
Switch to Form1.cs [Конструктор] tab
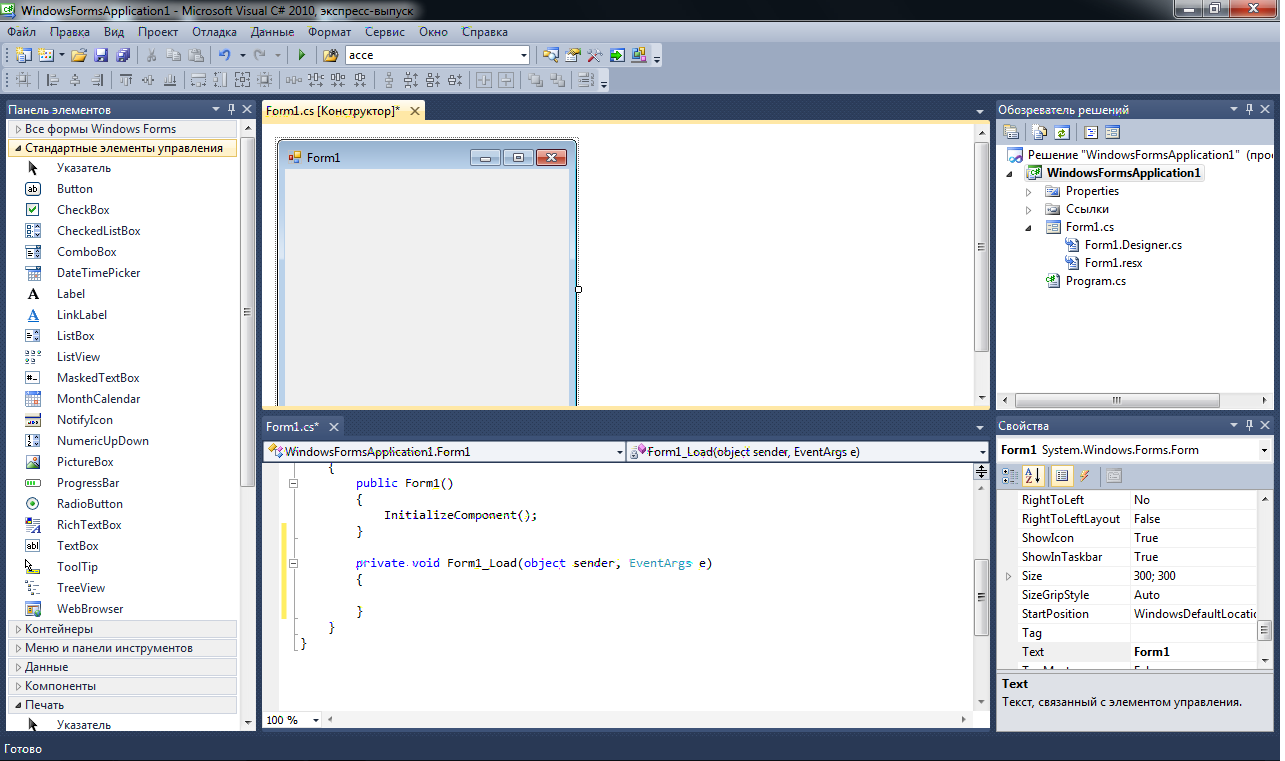333,111
